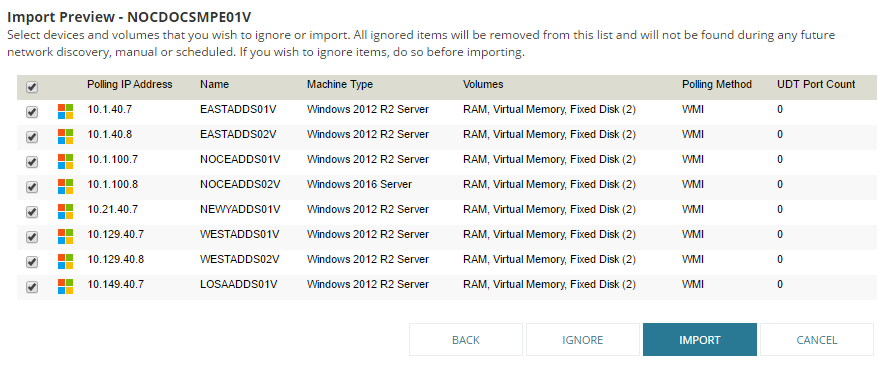This screenshot has height=365, width=888.
Task: Deselect the NEWYADDS01V row checkbox
Action: tap(32, 212)
